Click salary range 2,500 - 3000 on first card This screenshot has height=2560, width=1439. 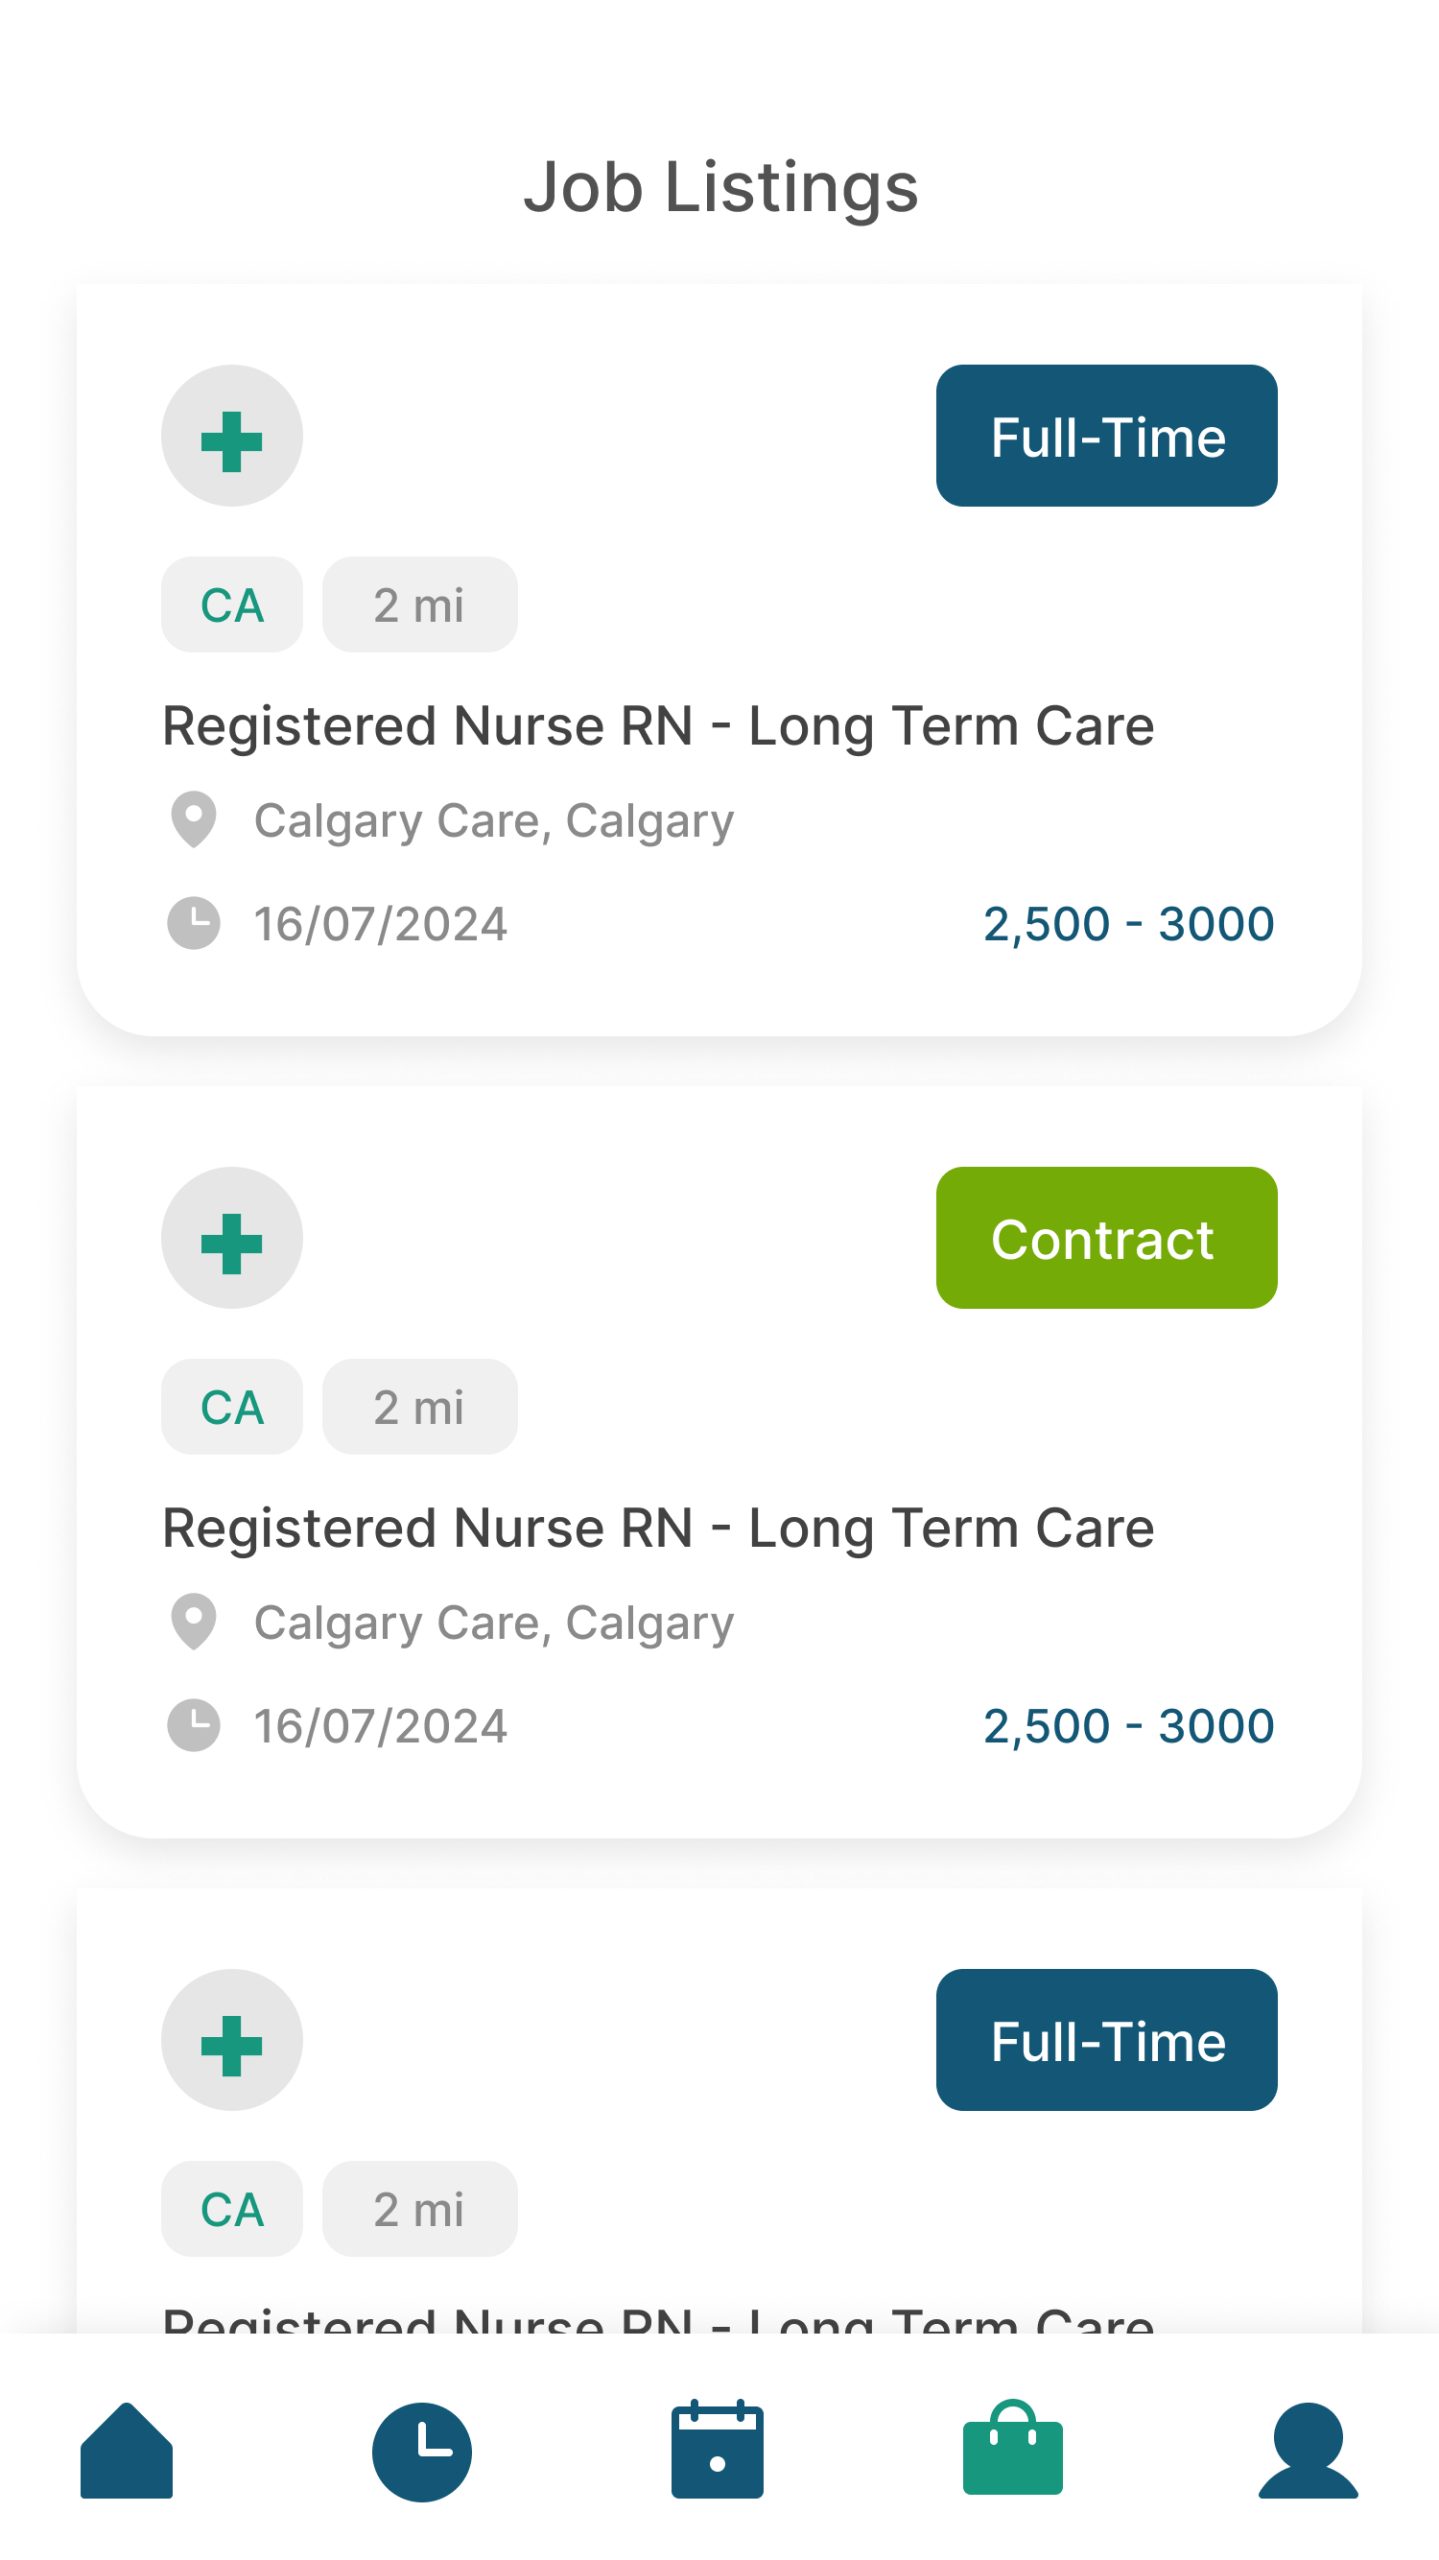point(1128,924)
